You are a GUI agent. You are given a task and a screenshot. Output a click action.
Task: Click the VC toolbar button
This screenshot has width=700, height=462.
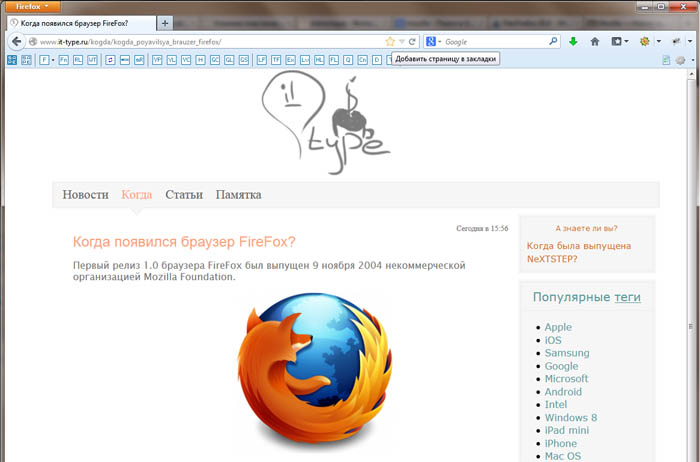tap(186, 60)
